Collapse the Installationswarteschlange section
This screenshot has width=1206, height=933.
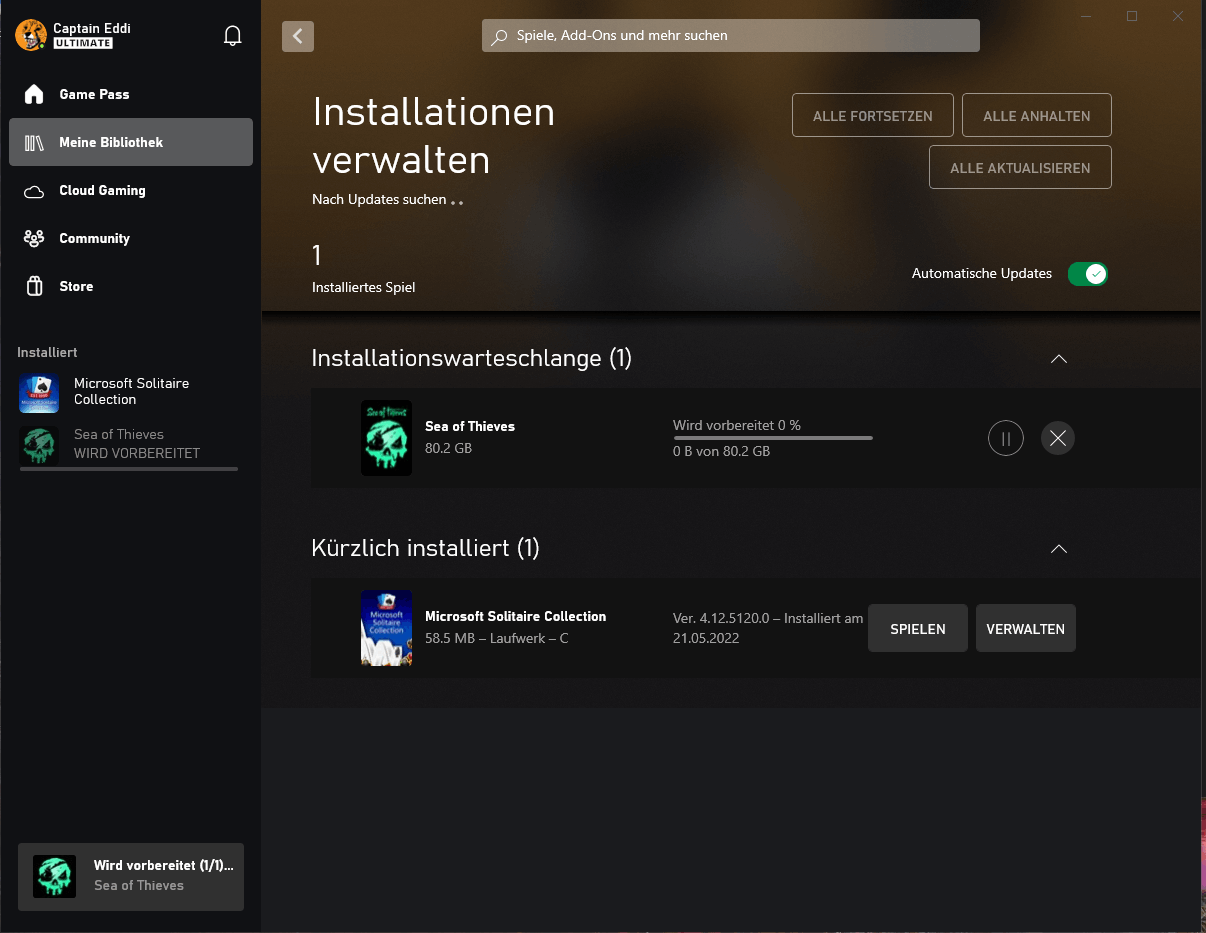click(1059, 359)
